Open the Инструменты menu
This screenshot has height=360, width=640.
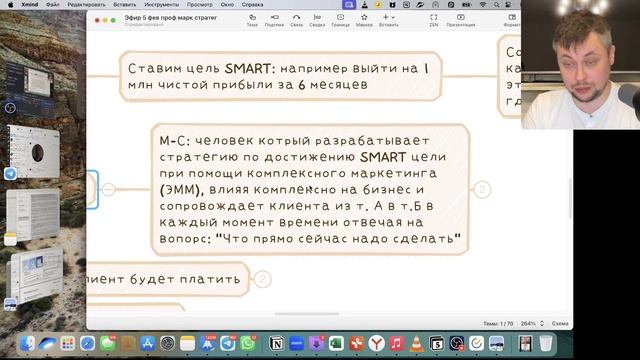[x=162, y=4]
